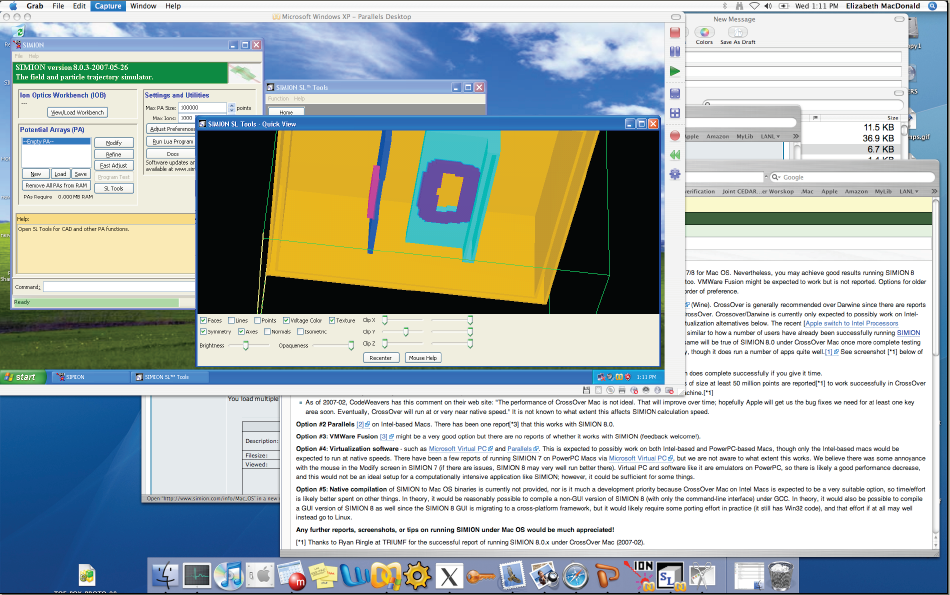Click the SL Tools button in SIMION
This screenshot has height=595, width=950.
[x=113, y=188]
